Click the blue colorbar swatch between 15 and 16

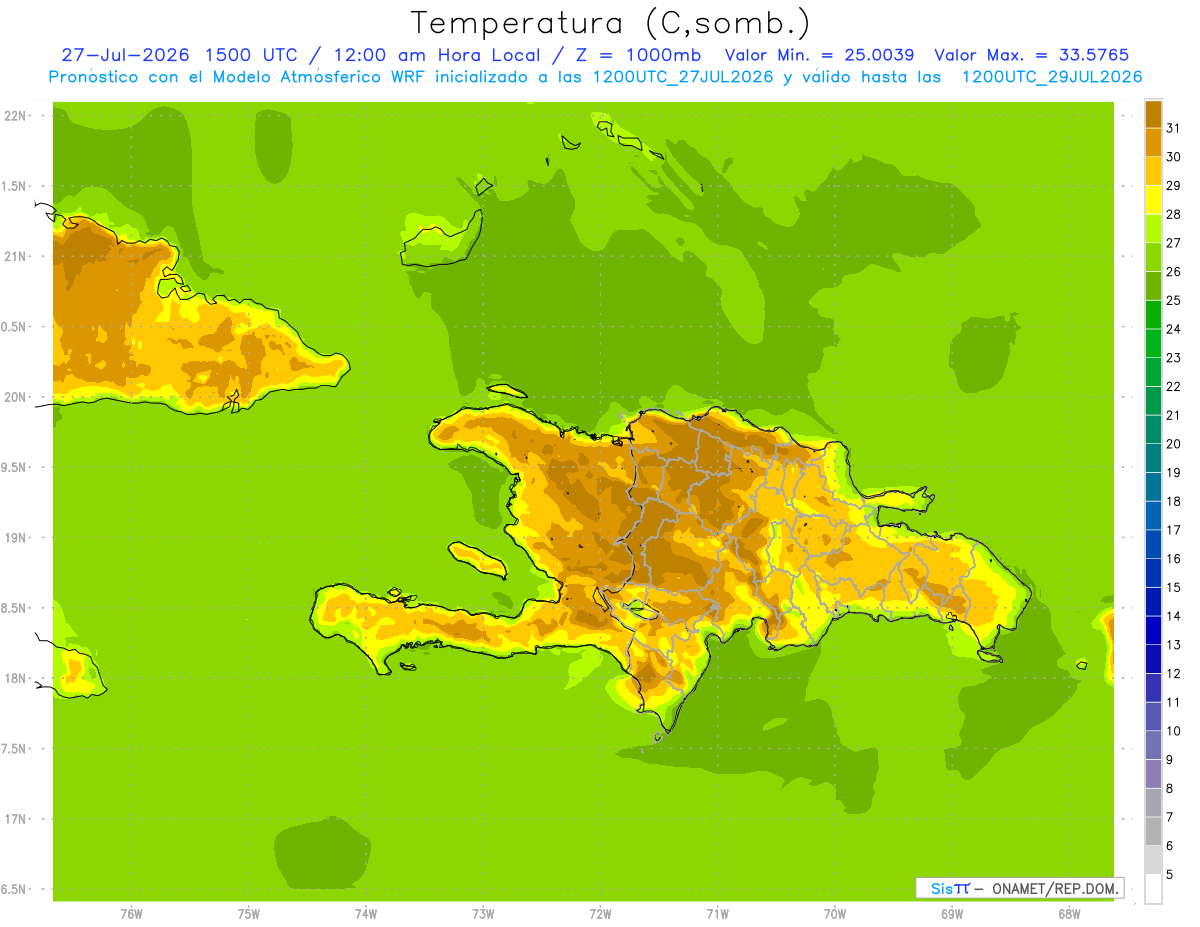tap(1153, 573)
